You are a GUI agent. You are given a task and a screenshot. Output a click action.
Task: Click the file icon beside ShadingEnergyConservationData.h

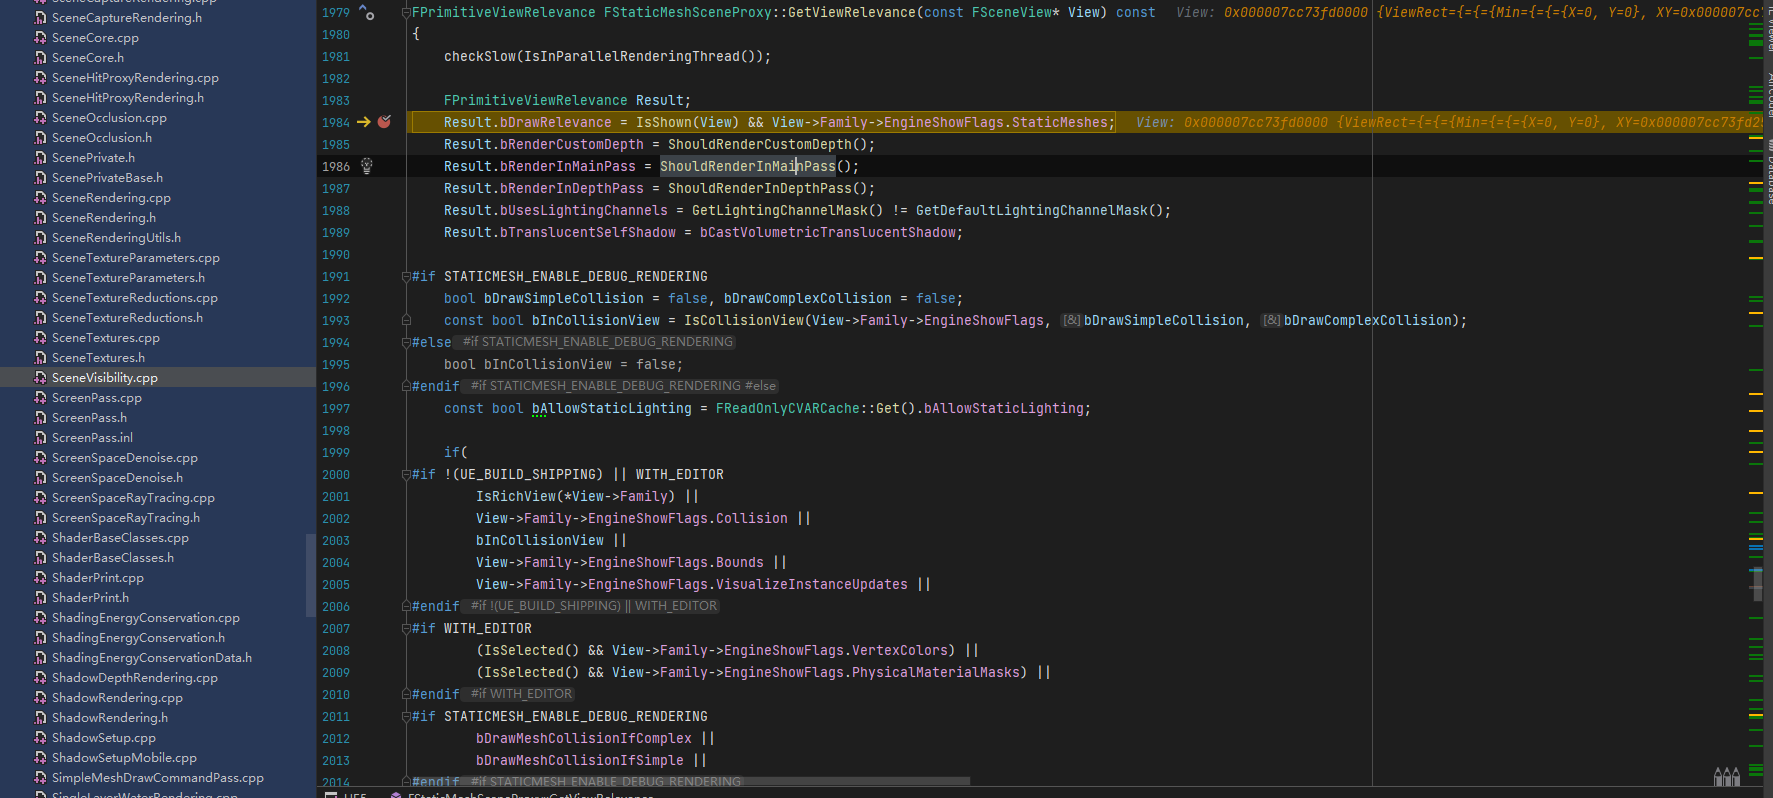click(40, 658)
